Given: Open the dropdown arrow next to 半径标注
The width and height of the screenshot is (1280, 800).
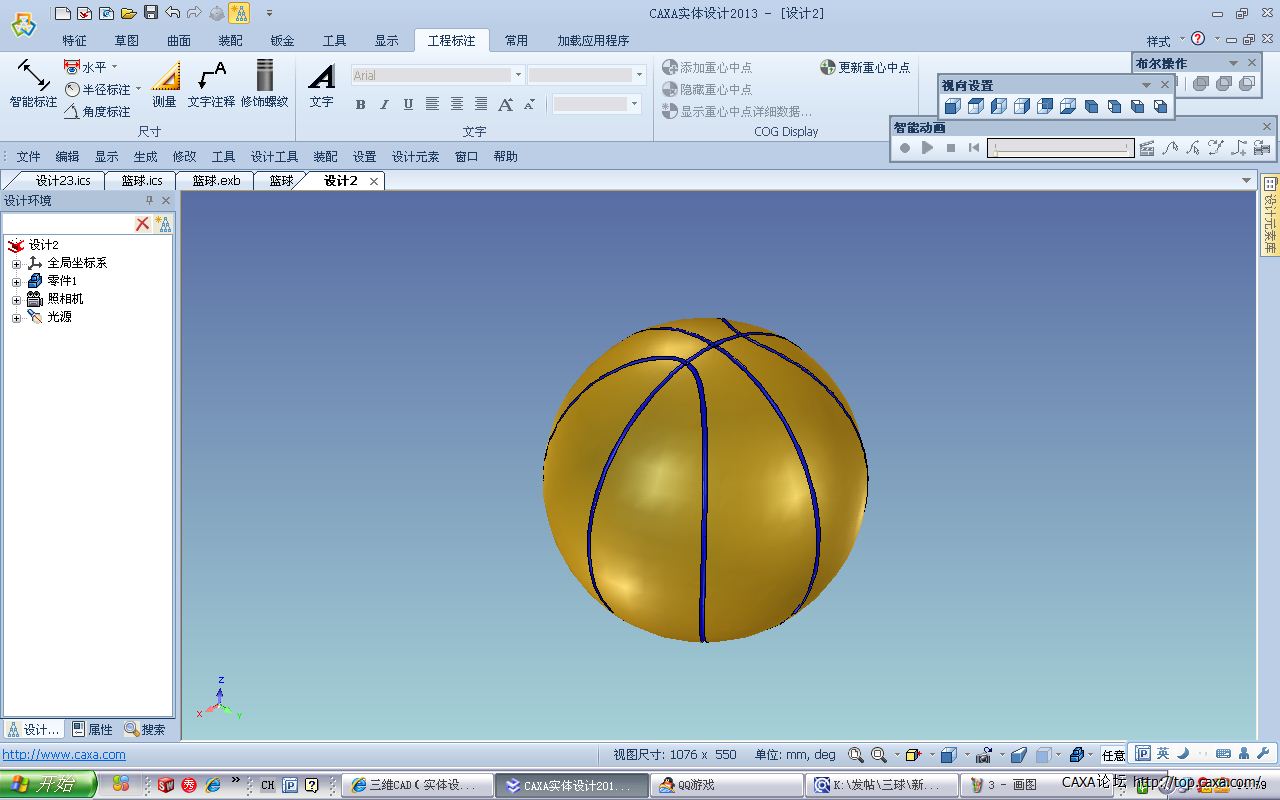Looking at the screenshot, I should [x=138, y=90].
